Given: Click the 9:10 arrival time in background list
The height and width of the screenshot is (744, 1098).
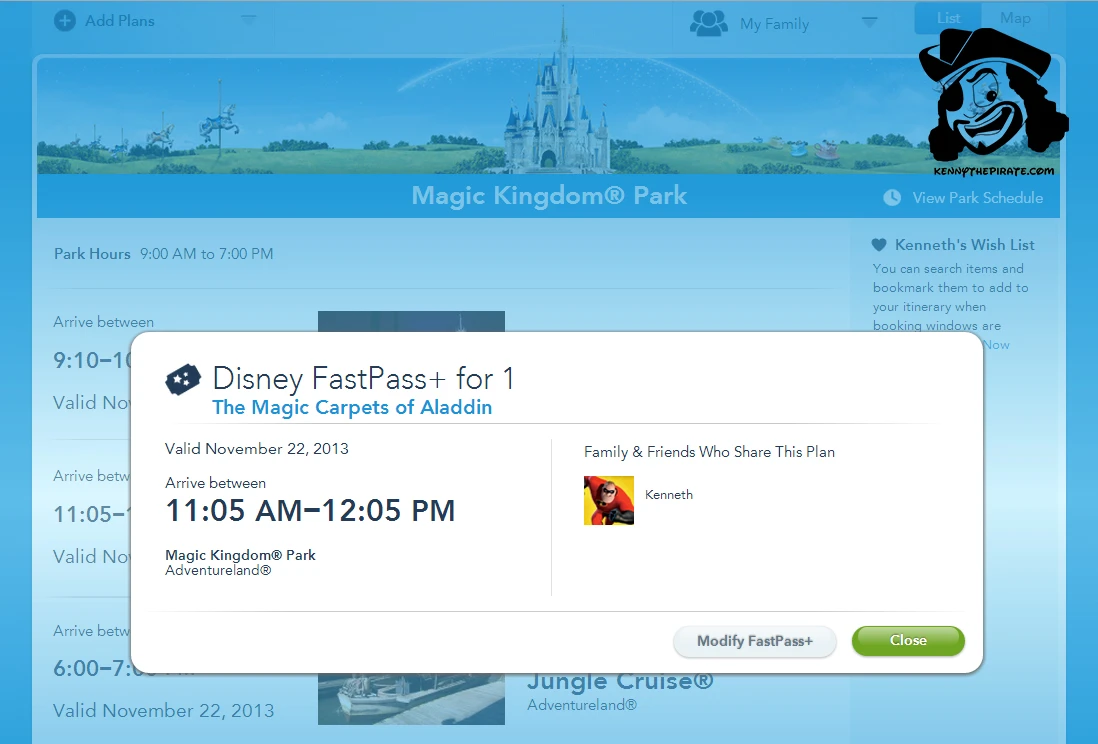Looking at the screenshot, I should (92, 360).
